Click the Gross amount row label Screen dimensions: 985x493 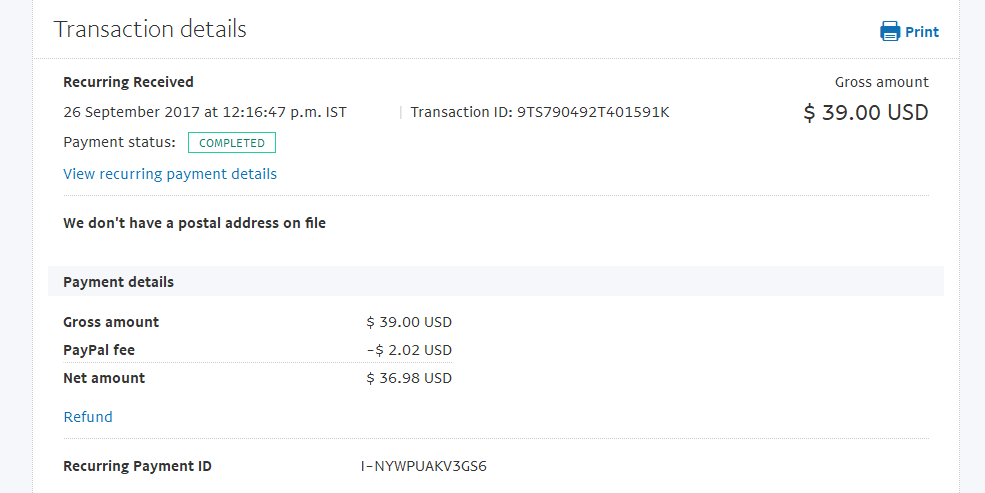(111, 322)
